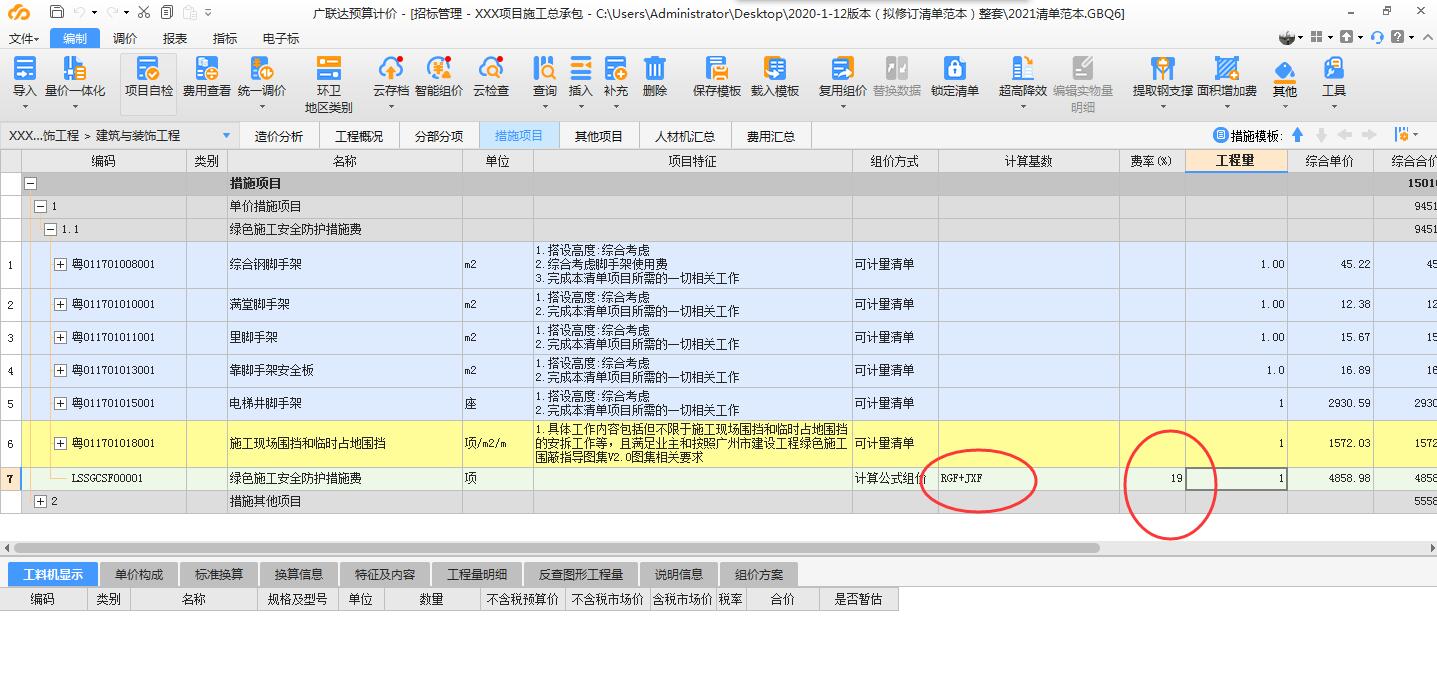Click the headset support icon

point(1377,37)
